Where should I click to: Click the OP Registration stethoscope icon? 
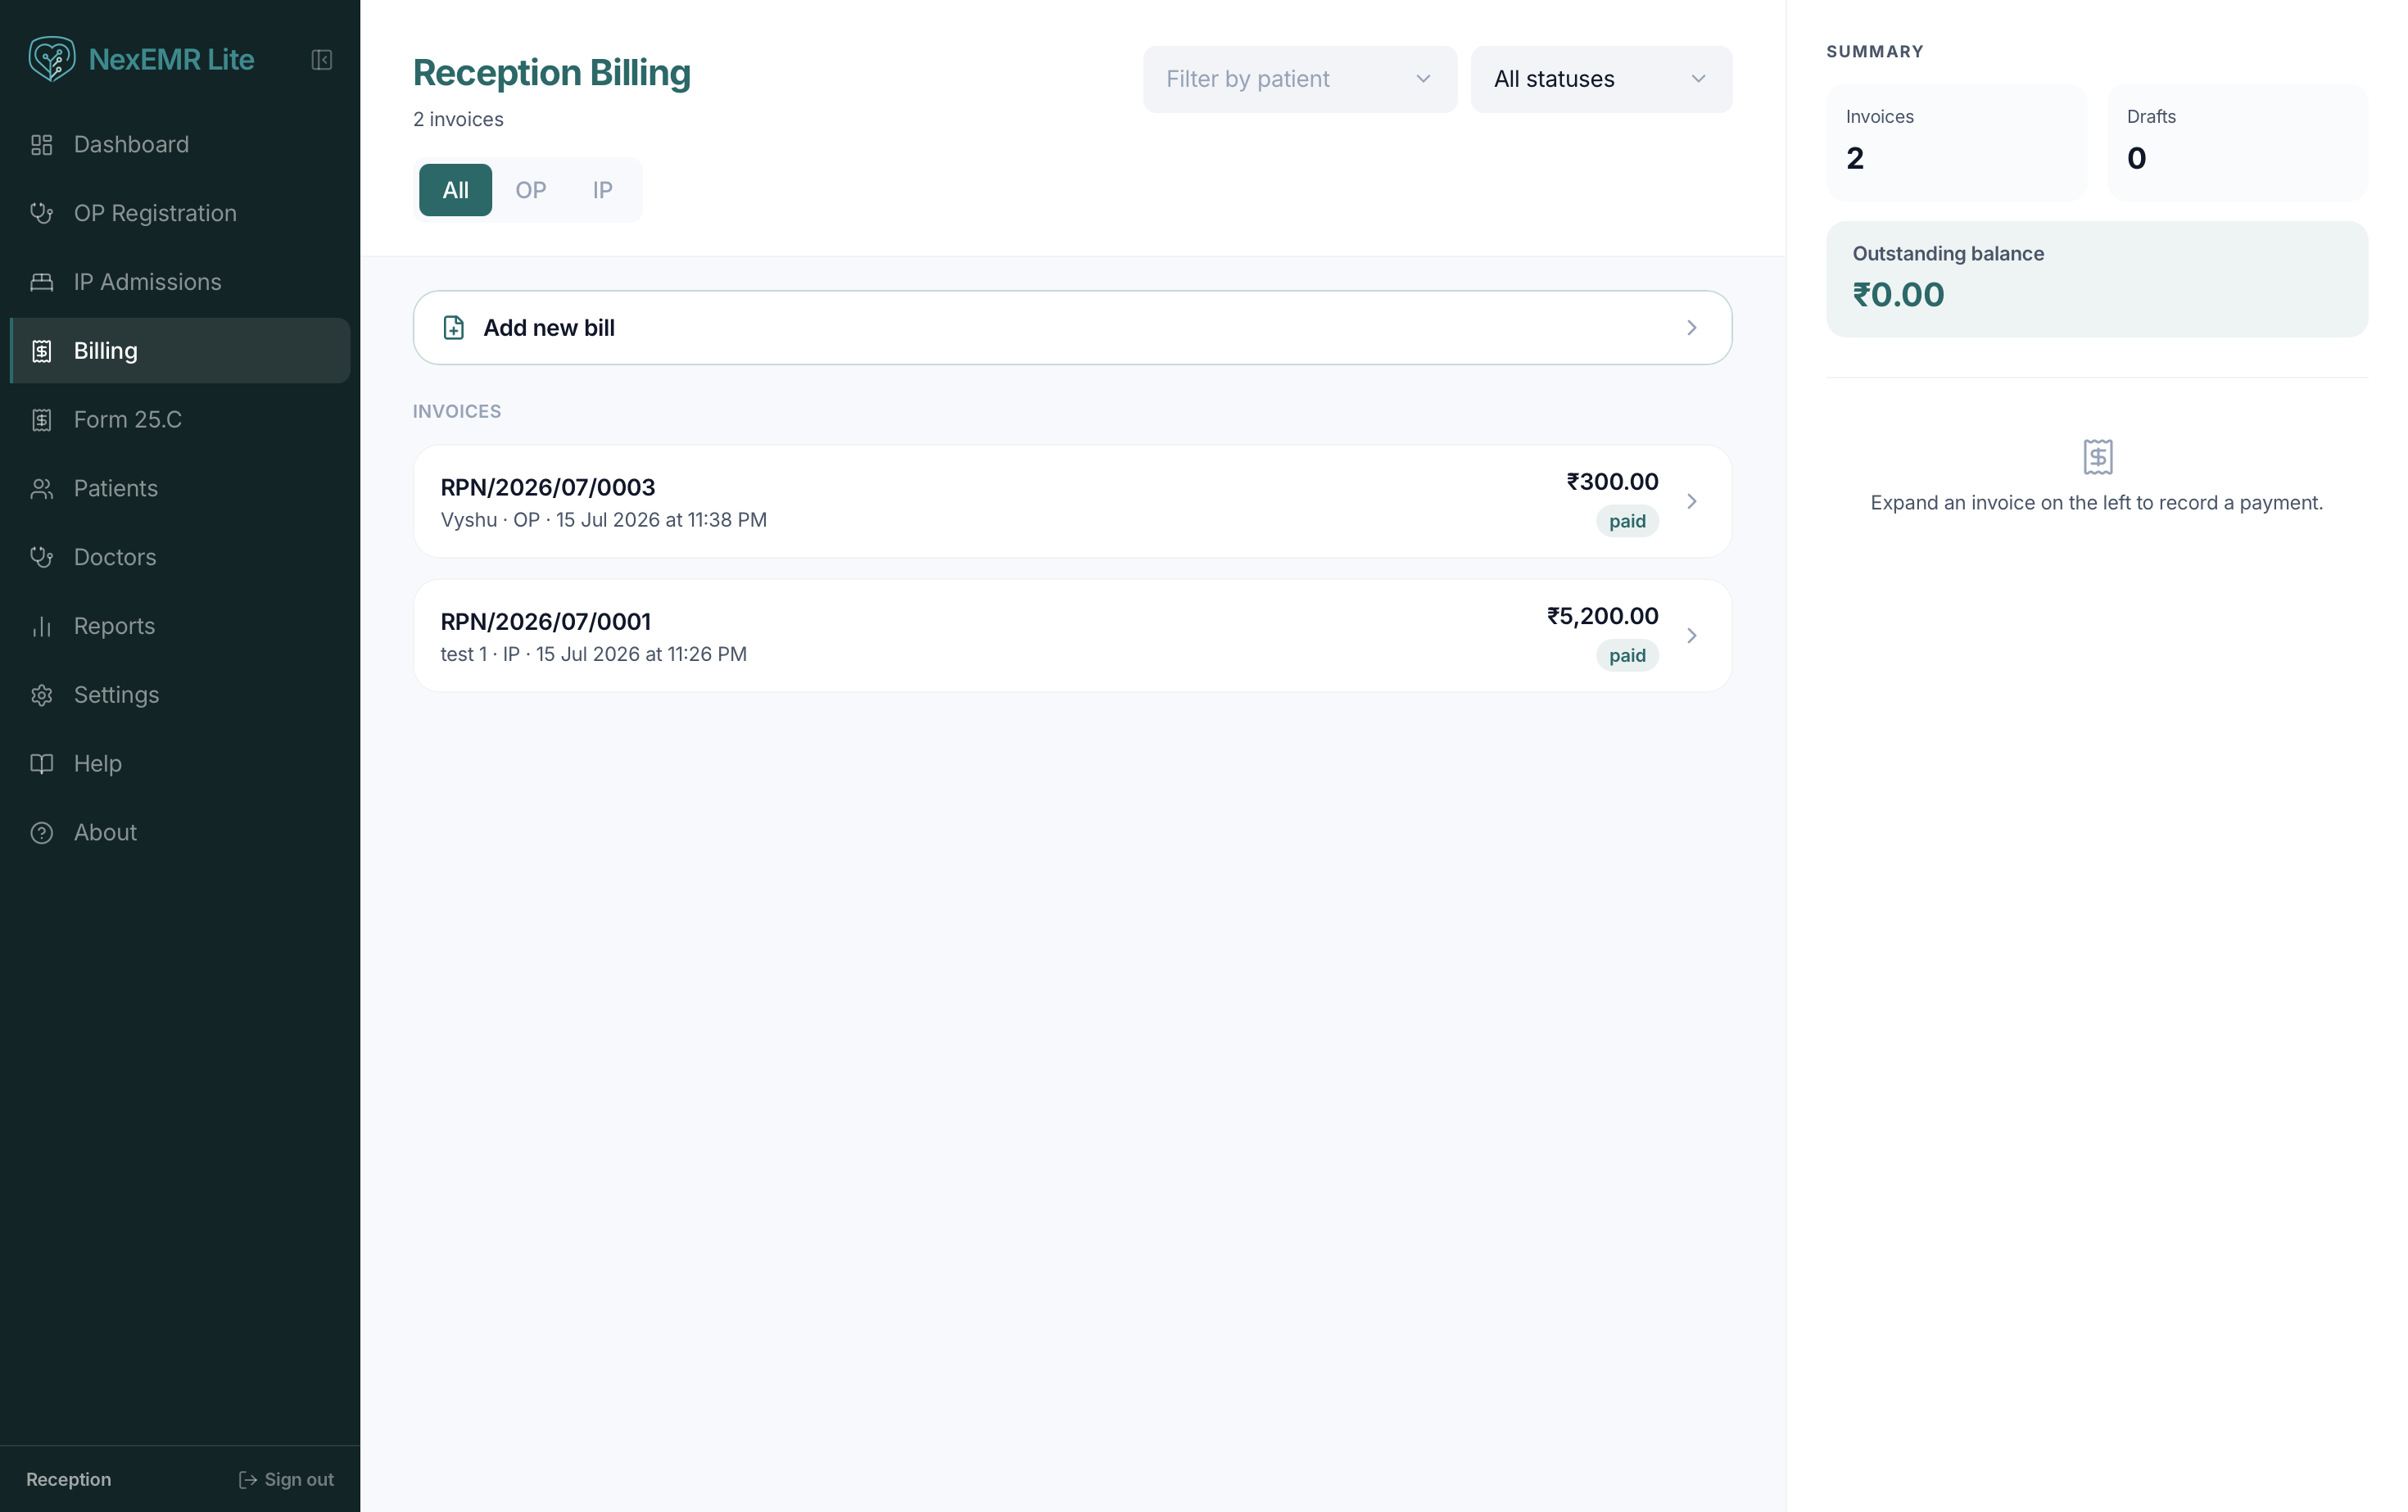pyautogui.click(x=41, y=213)
